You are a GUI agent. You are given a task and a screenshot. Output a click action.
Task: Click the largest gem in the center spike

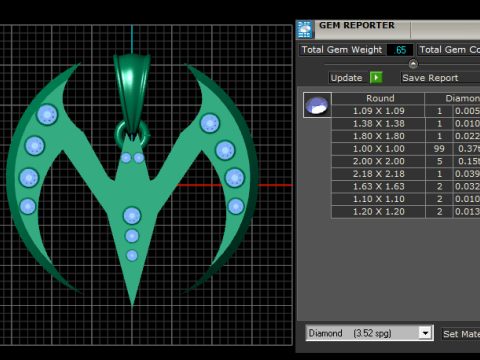pyautogui.click(x=132, y=215)
